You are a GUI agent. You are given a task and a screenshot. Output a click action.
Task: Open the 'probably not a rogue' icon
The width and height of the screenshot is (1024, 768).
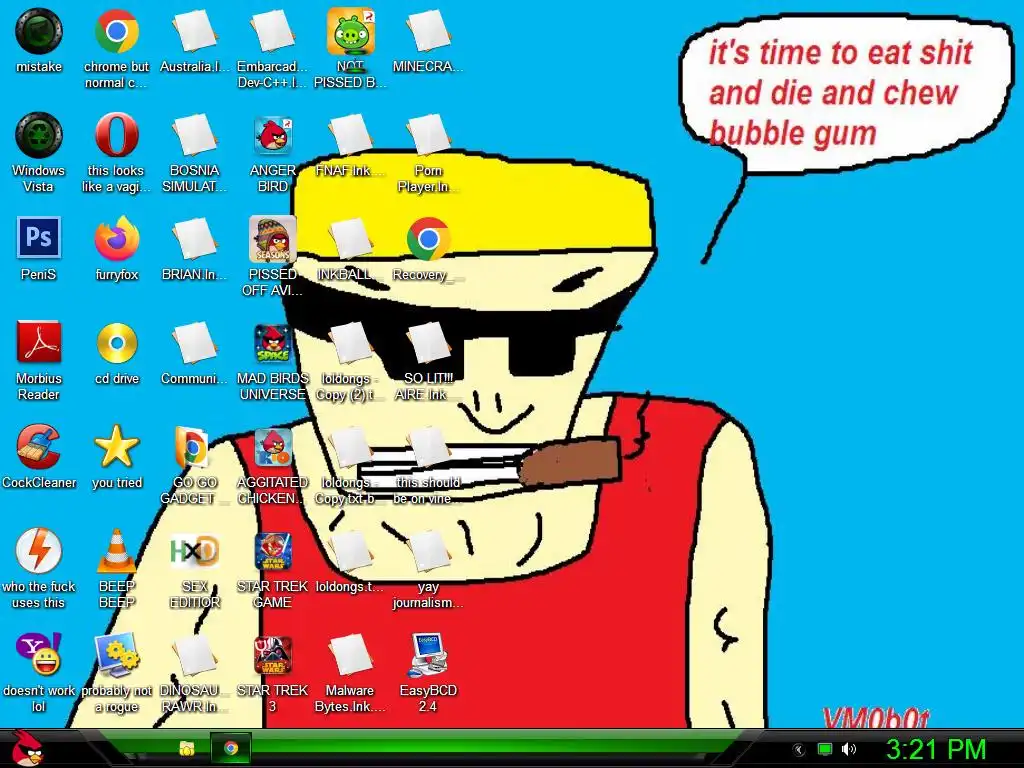coord(116,654)
